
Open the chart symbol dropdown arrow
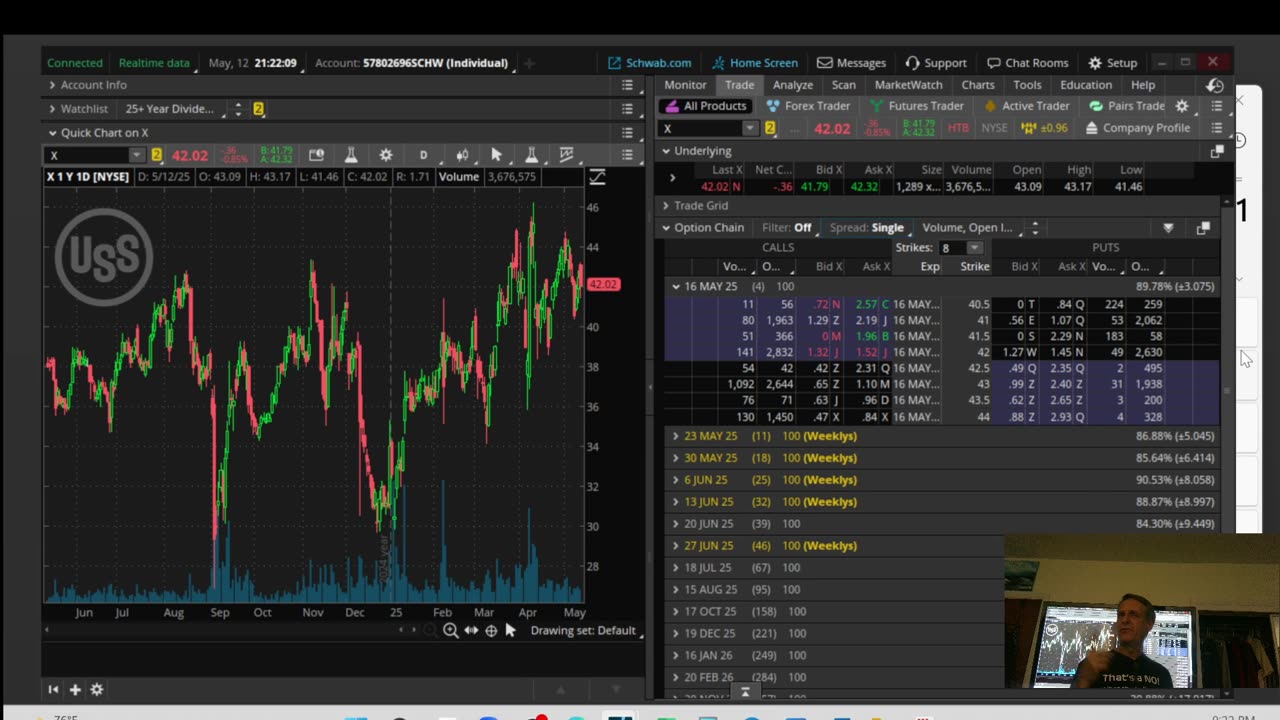coord(137,155)
